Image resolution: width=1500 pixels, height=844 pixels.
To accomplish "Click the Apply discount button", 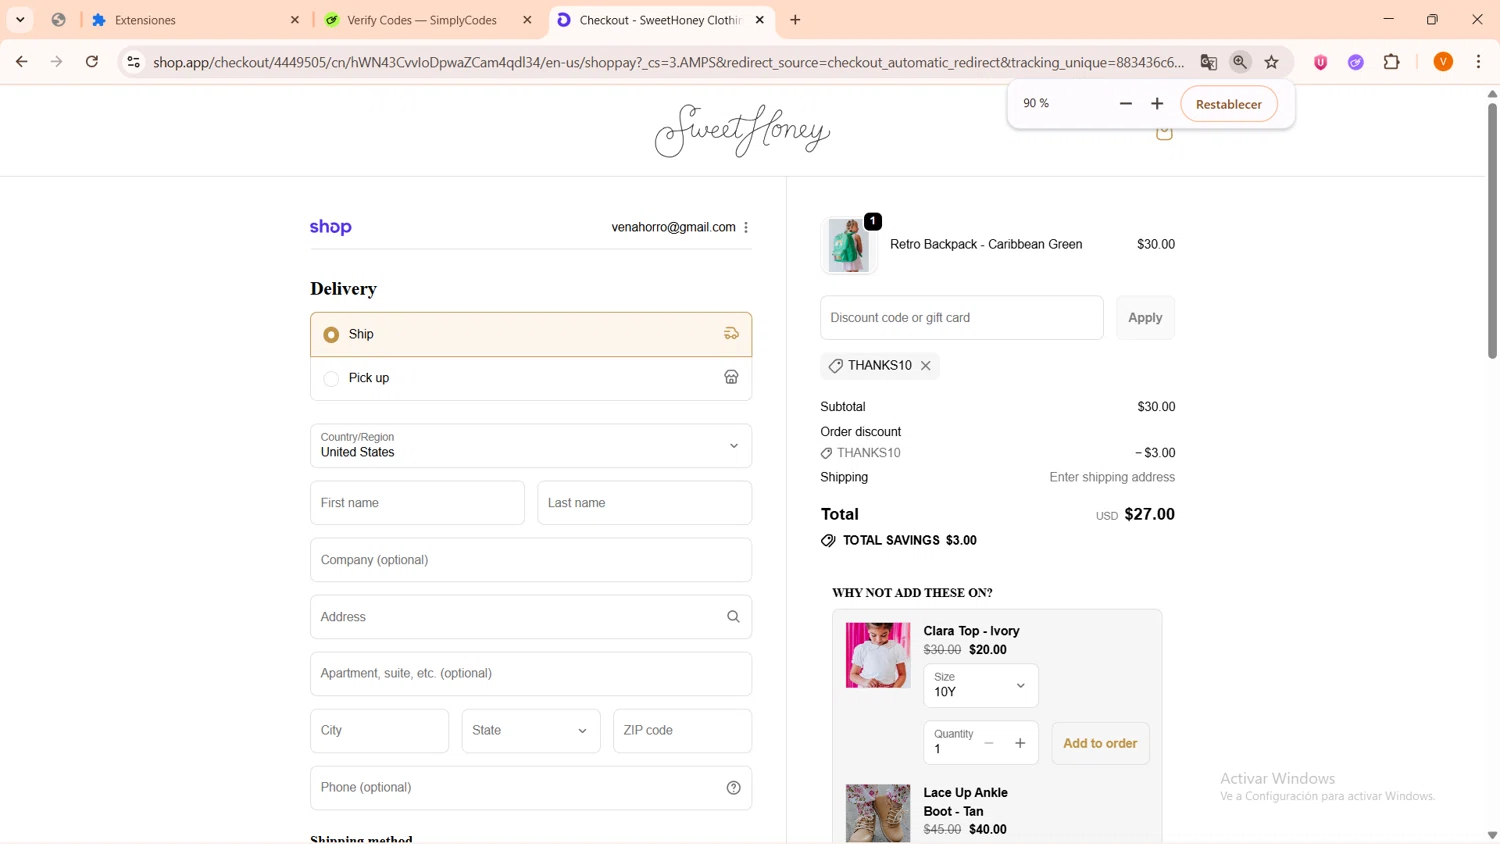I will click(x=1145, y=318).
